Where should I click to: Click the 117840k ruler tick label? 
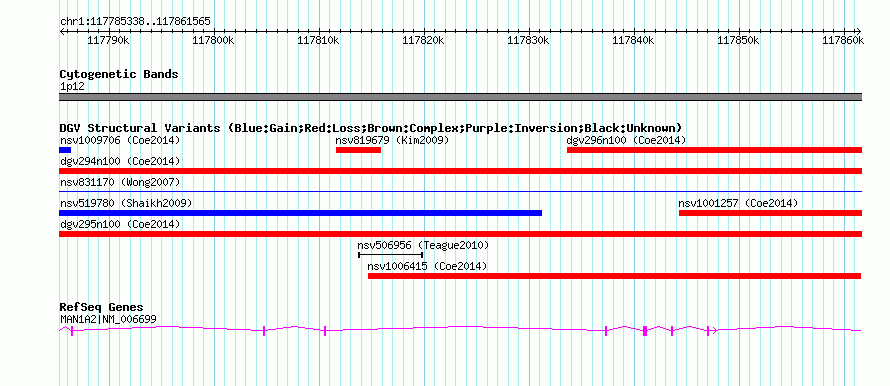633,40
